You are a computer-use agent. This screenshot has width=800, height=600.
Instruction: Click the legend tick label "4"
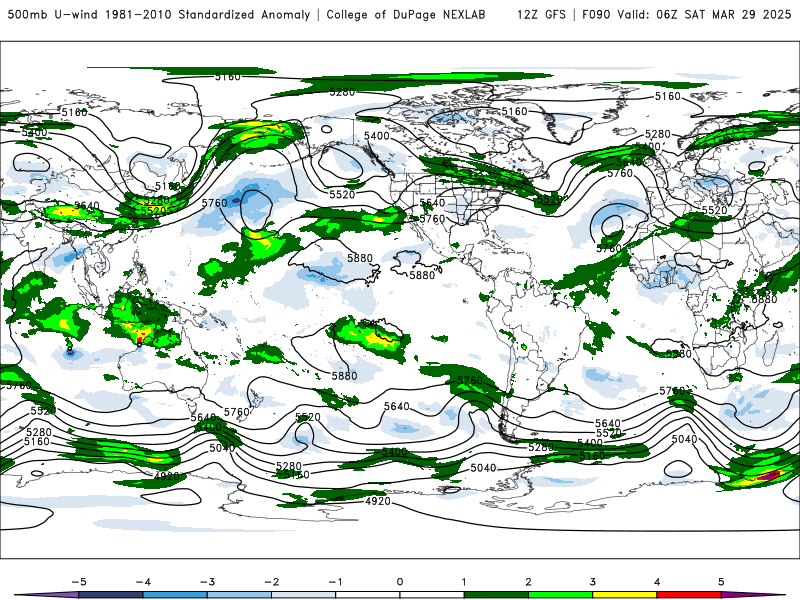click(657, 582)
